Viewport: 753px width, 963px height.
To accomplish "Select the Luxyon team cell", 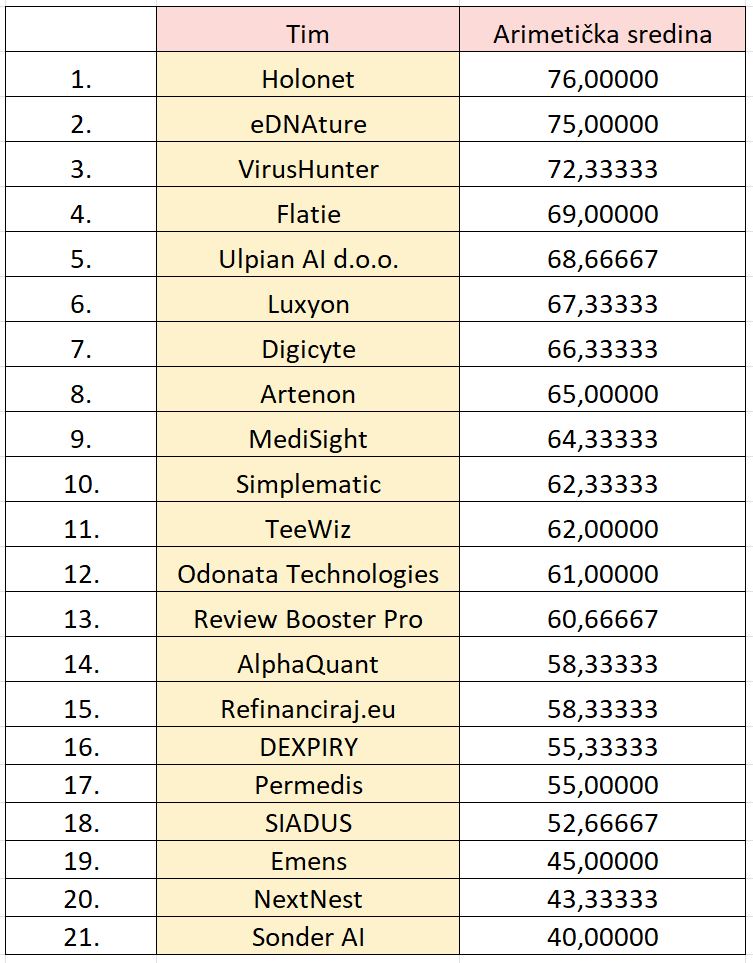I will click(307, 304).
